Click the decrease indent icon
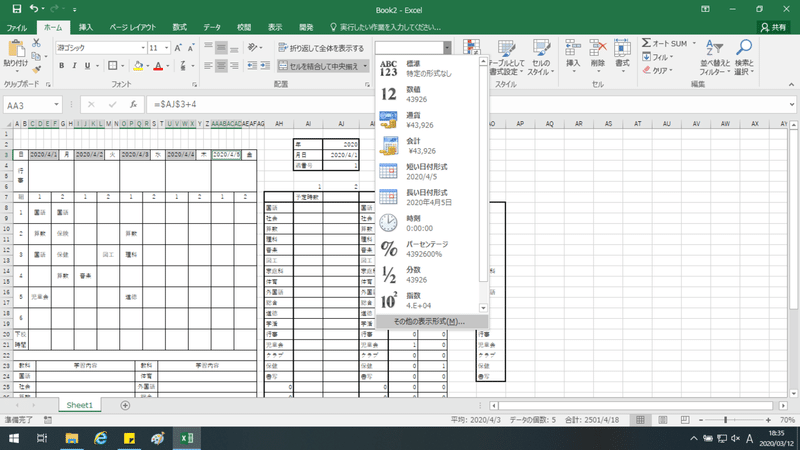The width and height of the screenshot is (800, 450). 252,66
